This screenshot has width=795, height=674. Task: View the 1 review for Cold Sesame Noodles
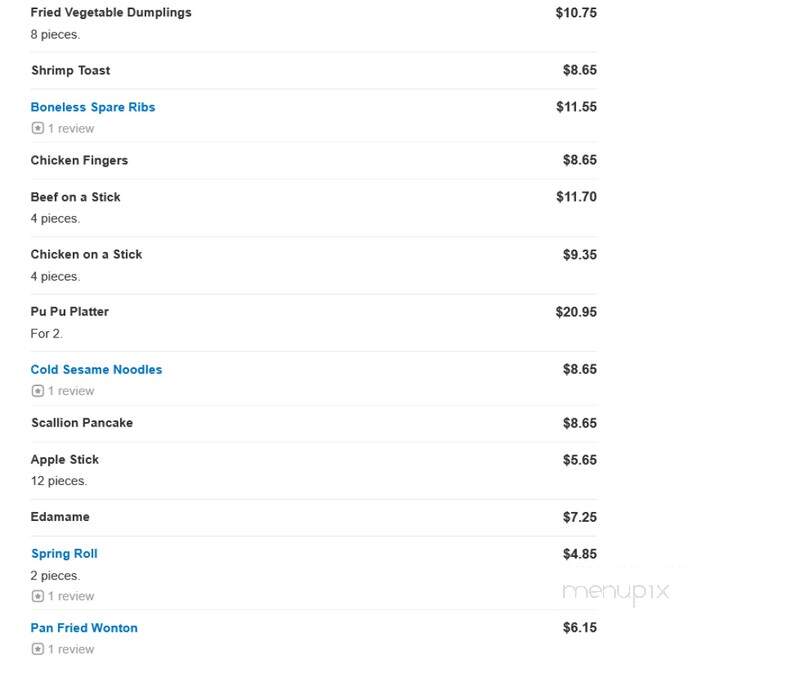click(71, 391)
